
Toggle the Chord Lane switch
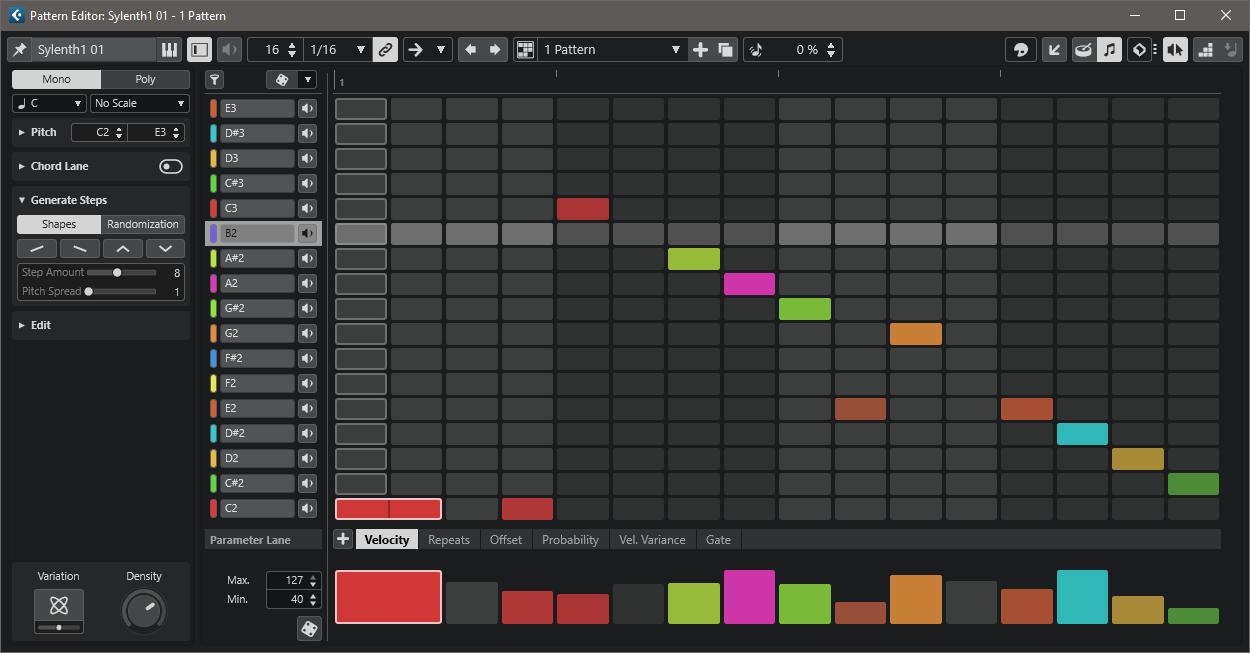coord(171,167)
